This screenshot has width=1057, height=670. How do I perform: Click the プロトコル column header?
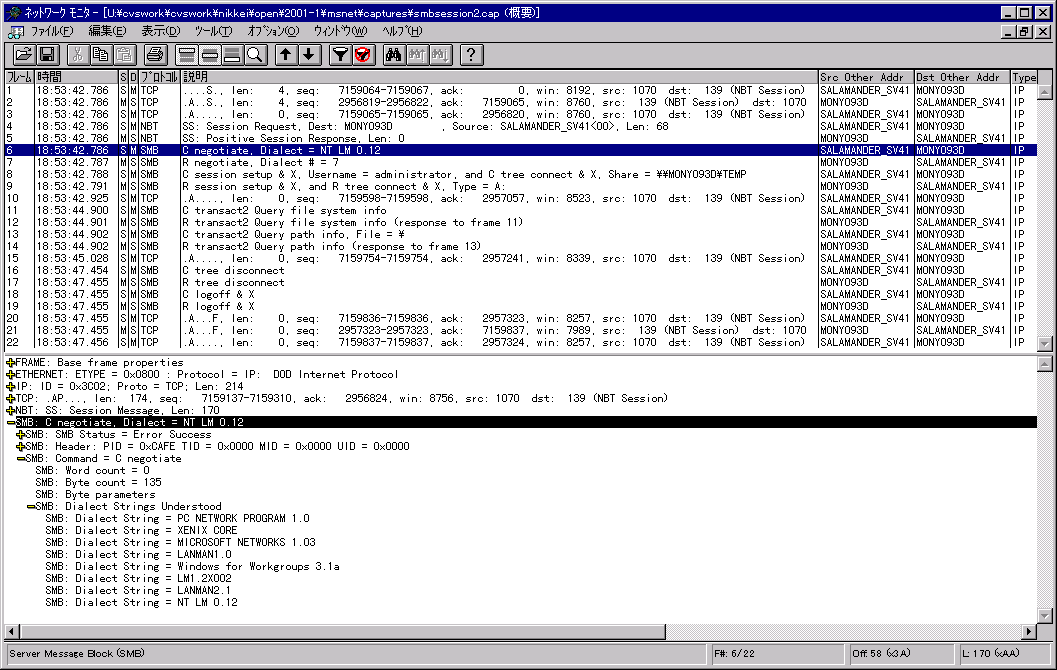coord(159,77)
